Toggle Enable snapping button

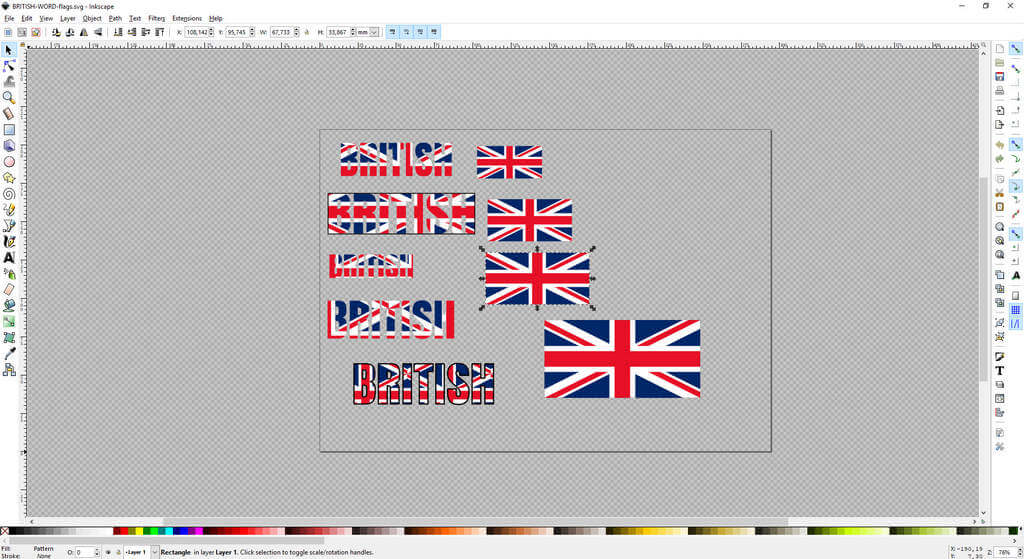coord(1016,48)
